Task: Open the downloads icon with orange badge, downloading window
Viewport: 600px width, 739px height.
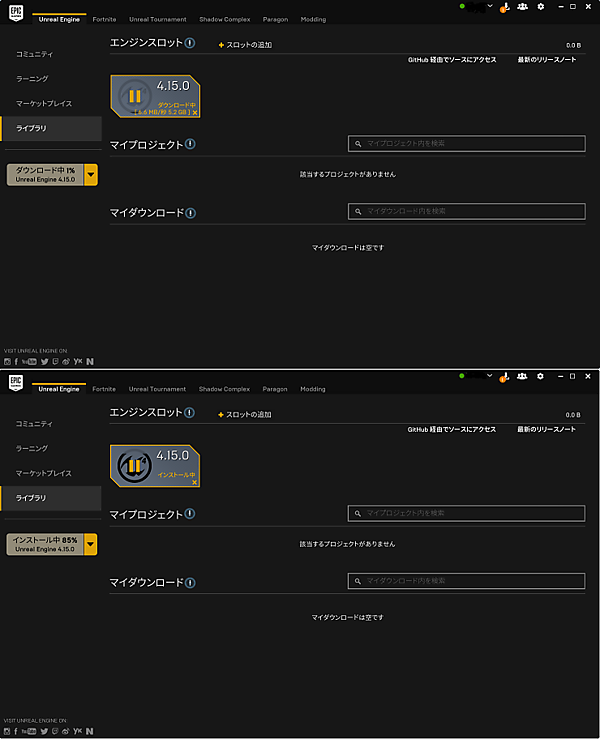Action: tap(505, 7)
